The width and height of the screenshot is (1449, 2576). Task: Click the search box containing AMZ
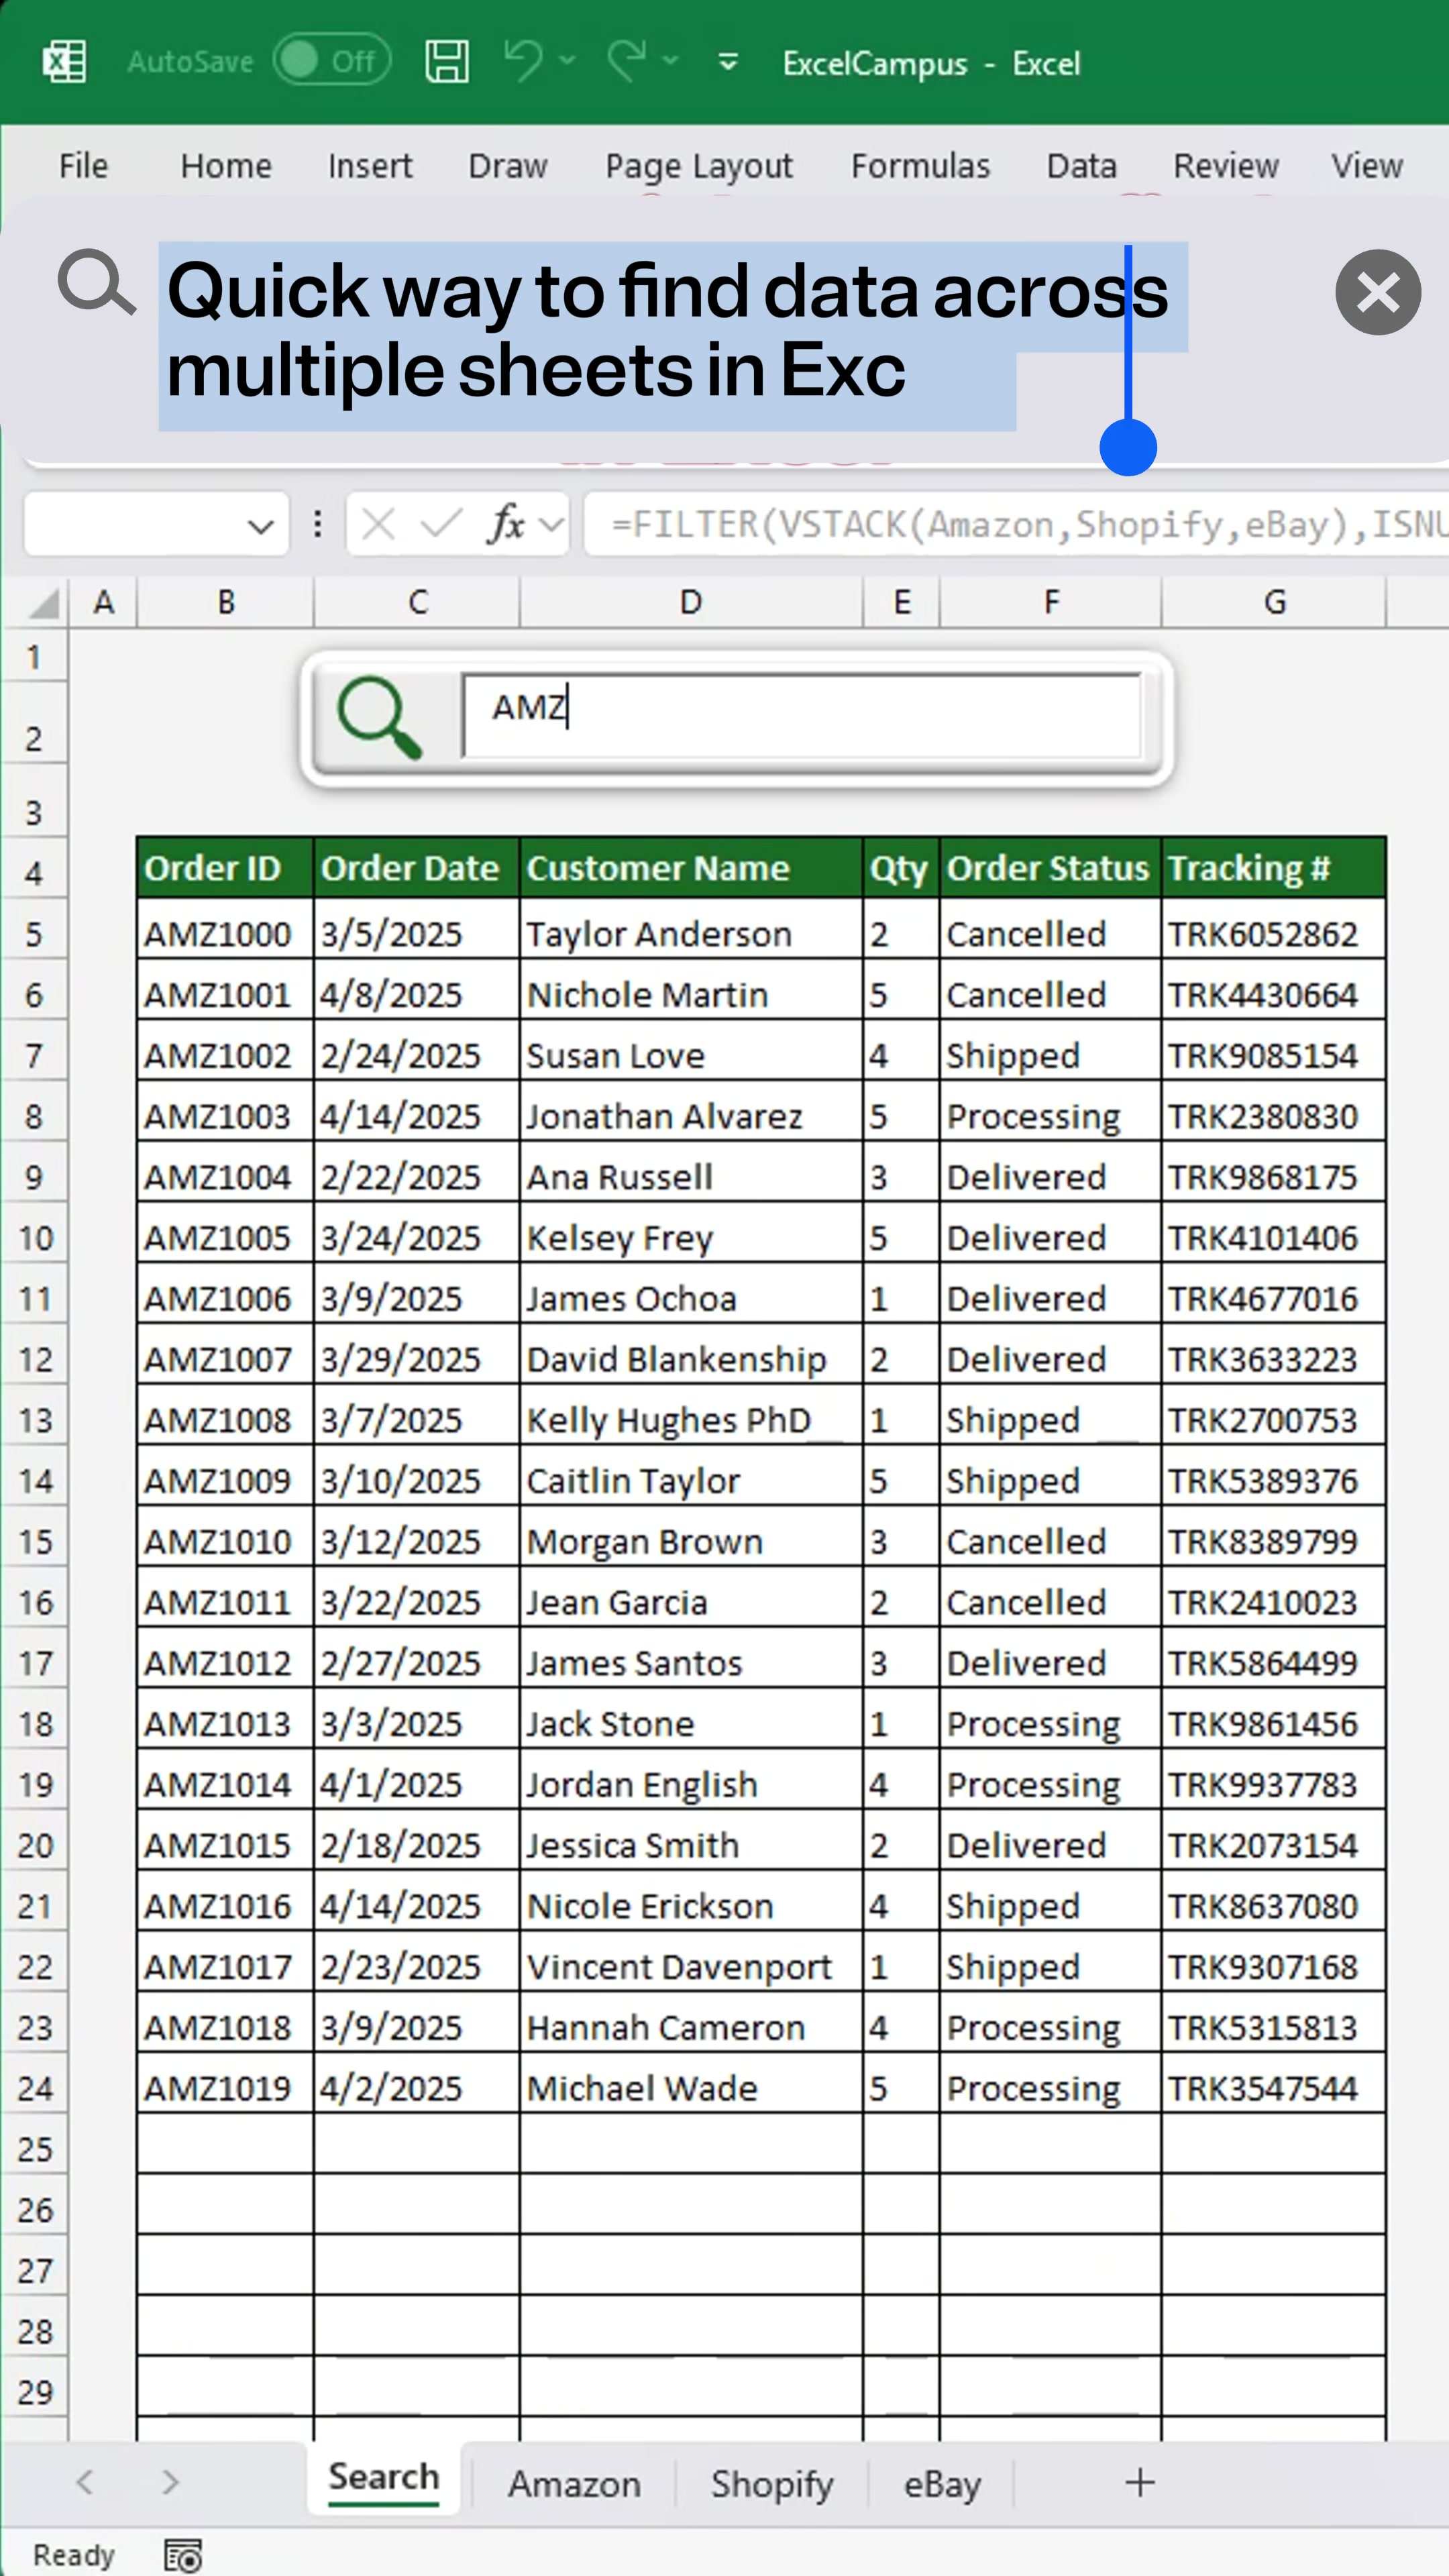click(x=802, y=715)
